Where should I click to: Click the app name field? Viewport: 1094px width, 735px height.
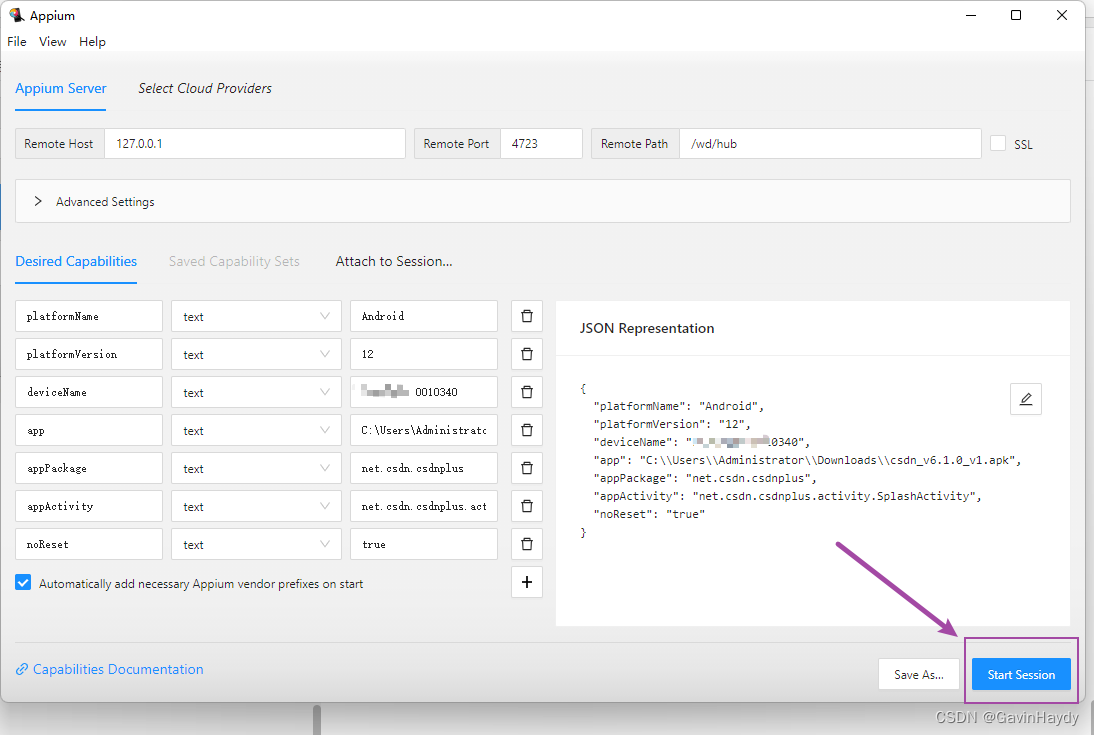click(x=89, y=430)
